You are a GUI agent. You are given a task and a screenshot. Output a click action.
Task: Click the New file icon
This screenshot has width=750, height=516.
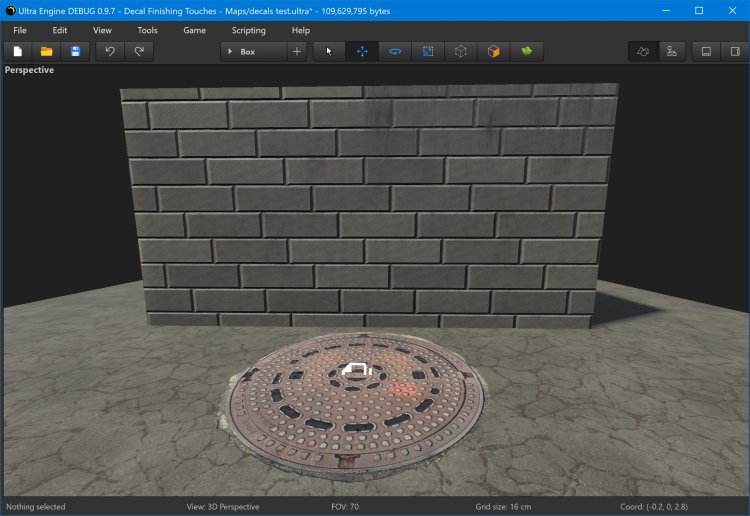click(18, 51)
